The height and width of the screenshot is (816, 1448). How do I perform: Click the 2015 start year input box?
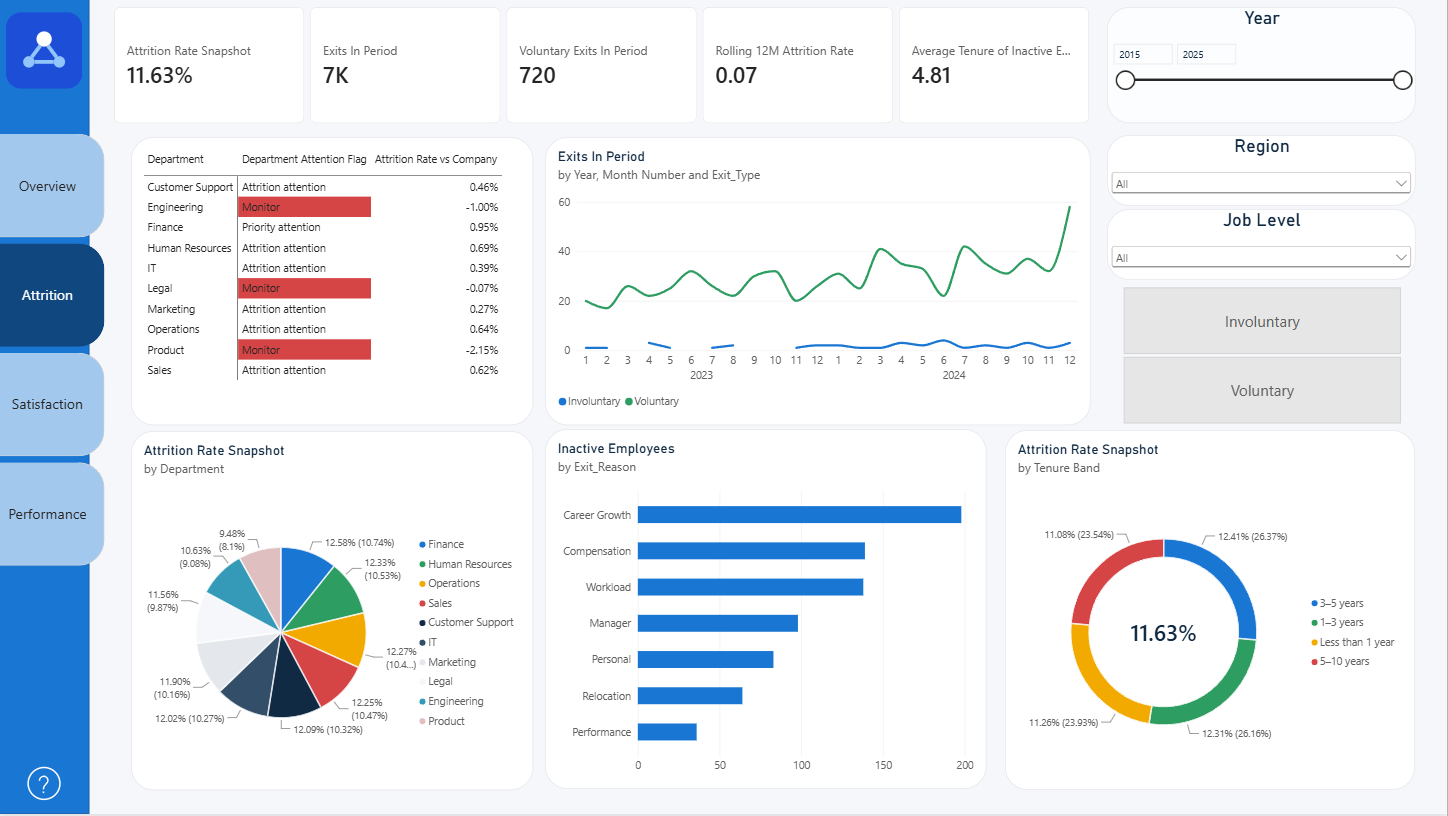pyautogui.click(x=1144, y=55)
